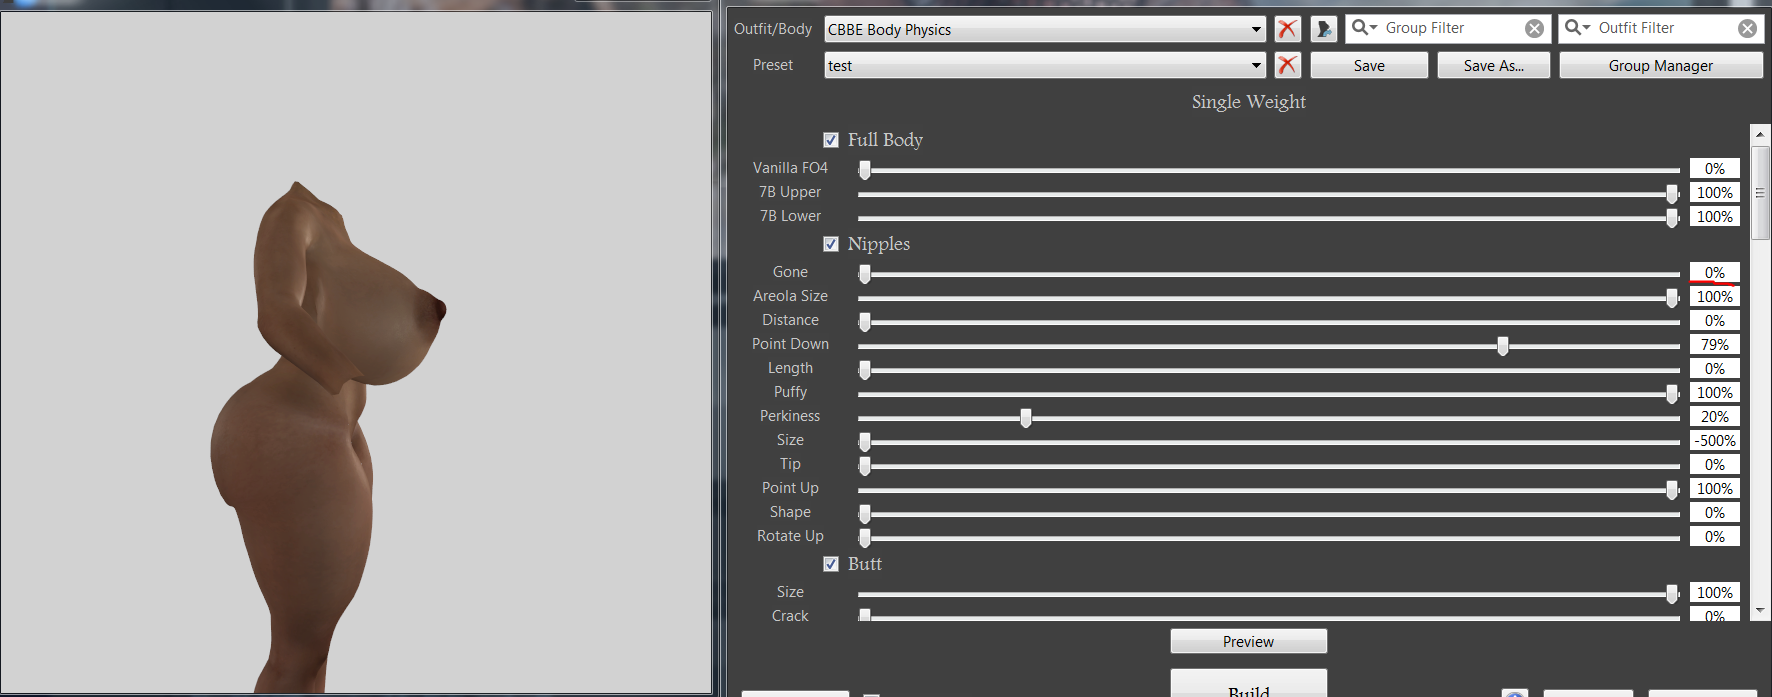Click the Save button
Screen dimensions: 1772x697
1369,65
